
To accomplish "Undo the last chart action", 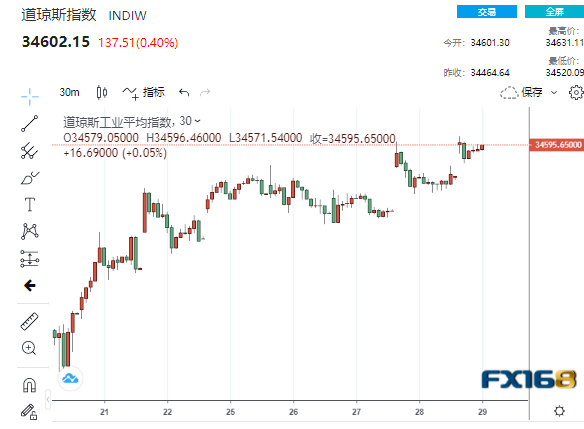I will point(184,92).
